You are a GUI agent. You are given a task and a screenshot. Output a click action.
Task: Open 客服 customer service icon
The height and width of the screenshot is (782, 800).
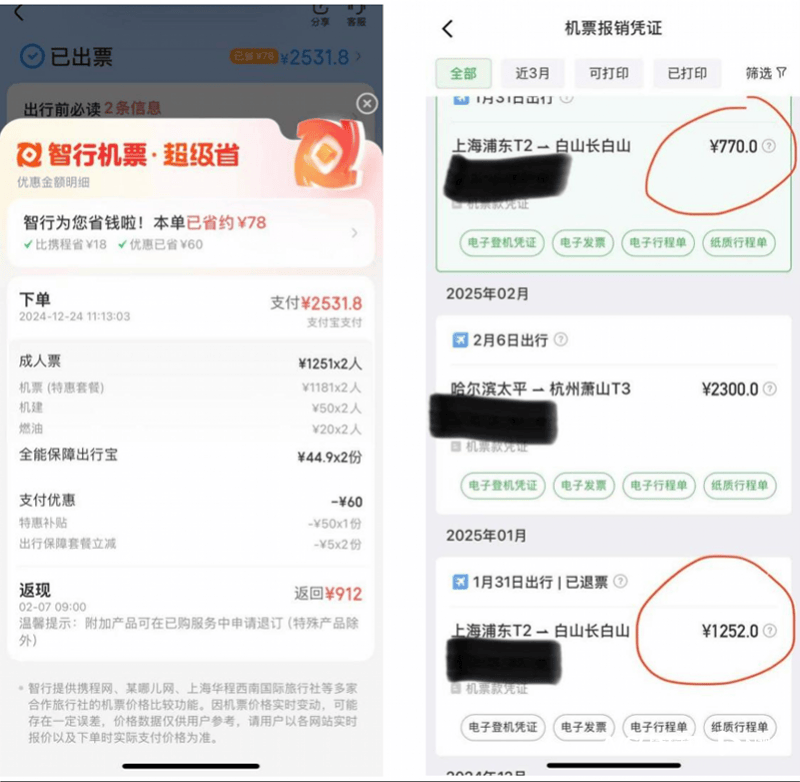(356, 14)
